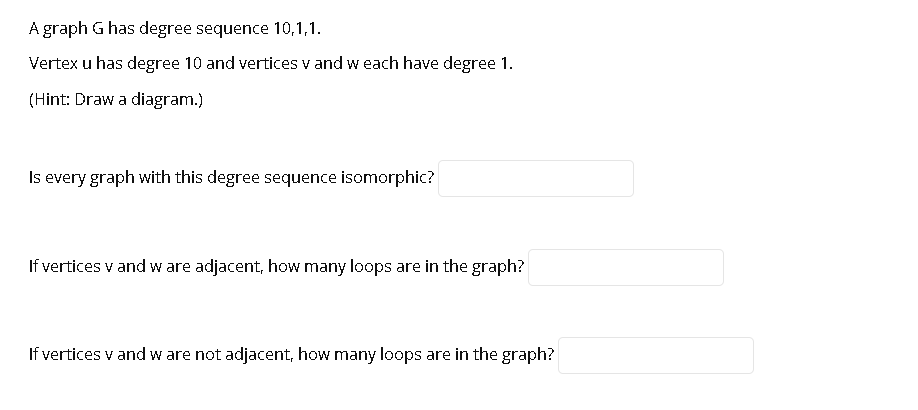Click the 'Is every graph' question text
This screenshot has width=918, height=410.
[231, 177]
